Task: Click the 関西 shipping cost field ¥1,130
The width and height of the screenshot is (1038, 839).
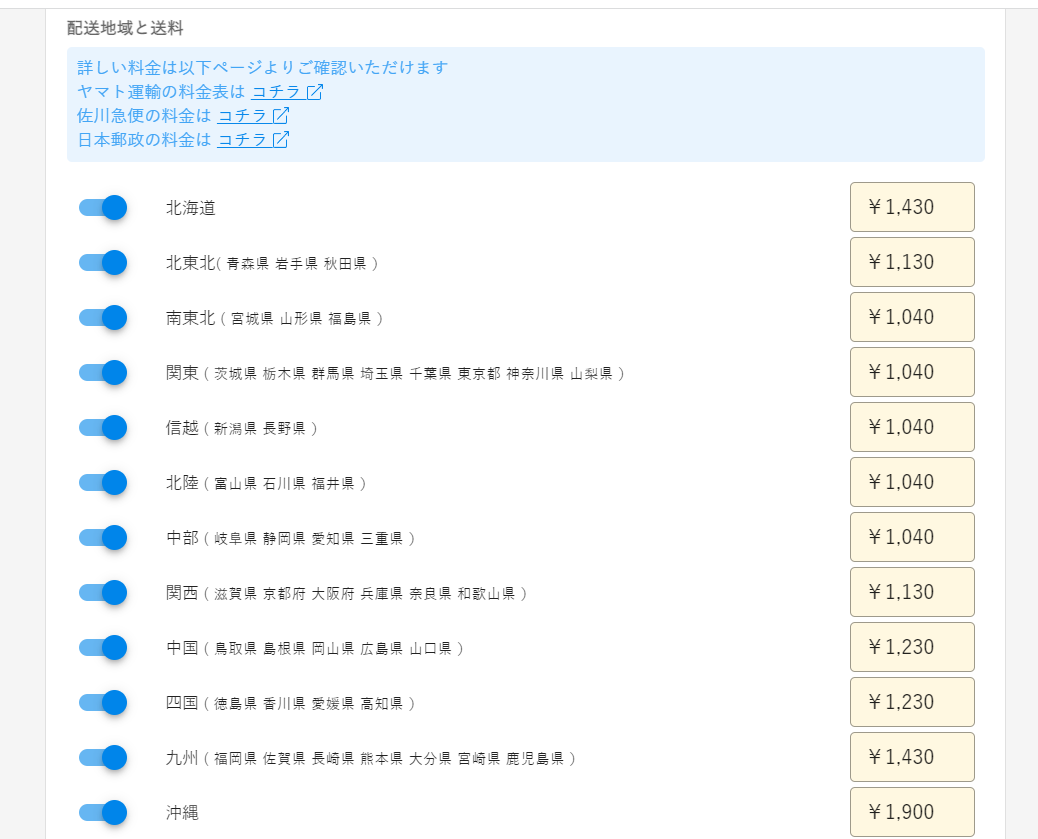Action: [911, 591]
